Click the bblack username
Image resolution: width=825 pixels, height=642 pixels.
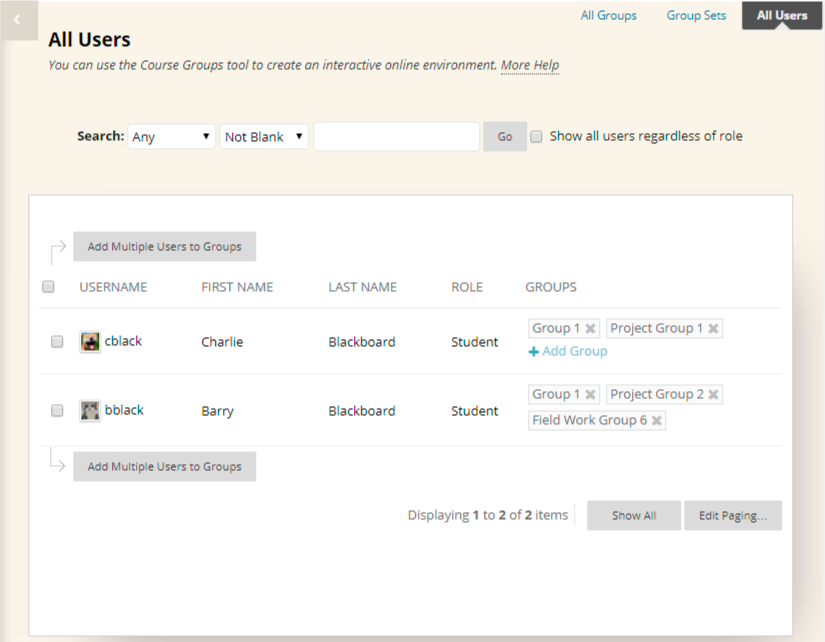(x=124, y=410)
